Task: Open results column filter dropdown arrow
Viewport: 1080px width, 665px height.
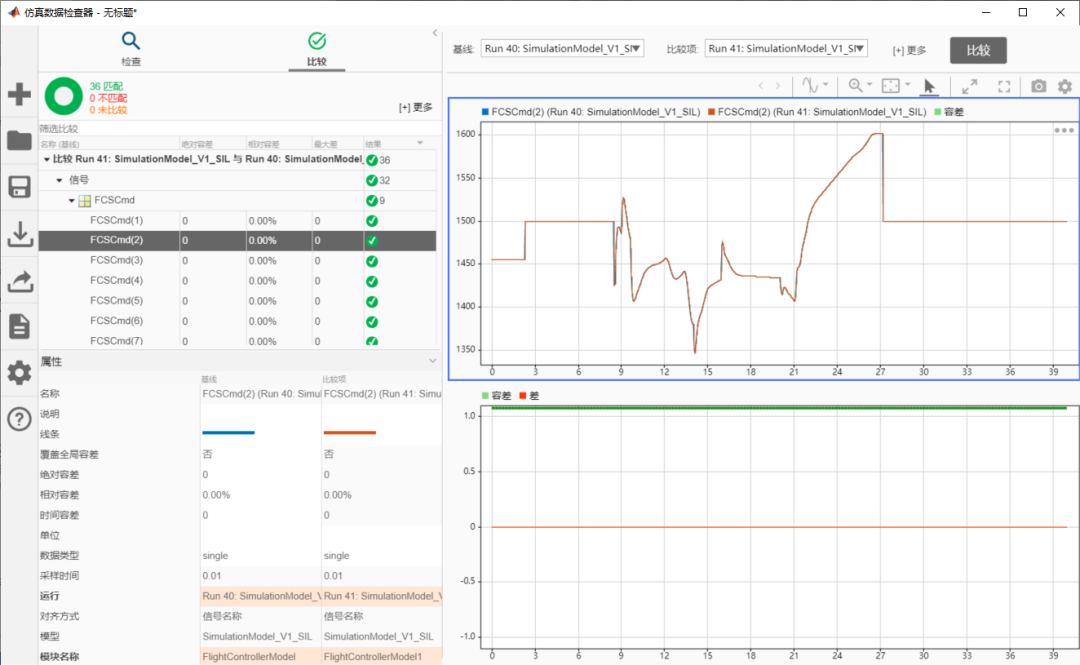Action: tap(420, 143)
